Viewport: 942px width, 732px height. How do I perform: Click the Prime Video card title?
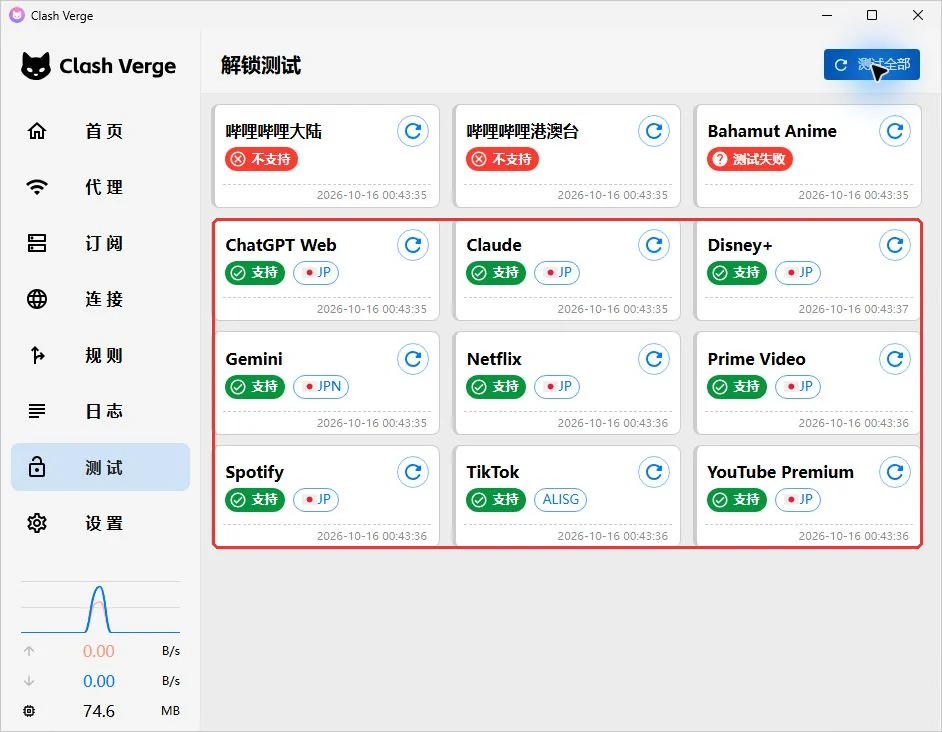pyautogui.click(x=756, y=359)
